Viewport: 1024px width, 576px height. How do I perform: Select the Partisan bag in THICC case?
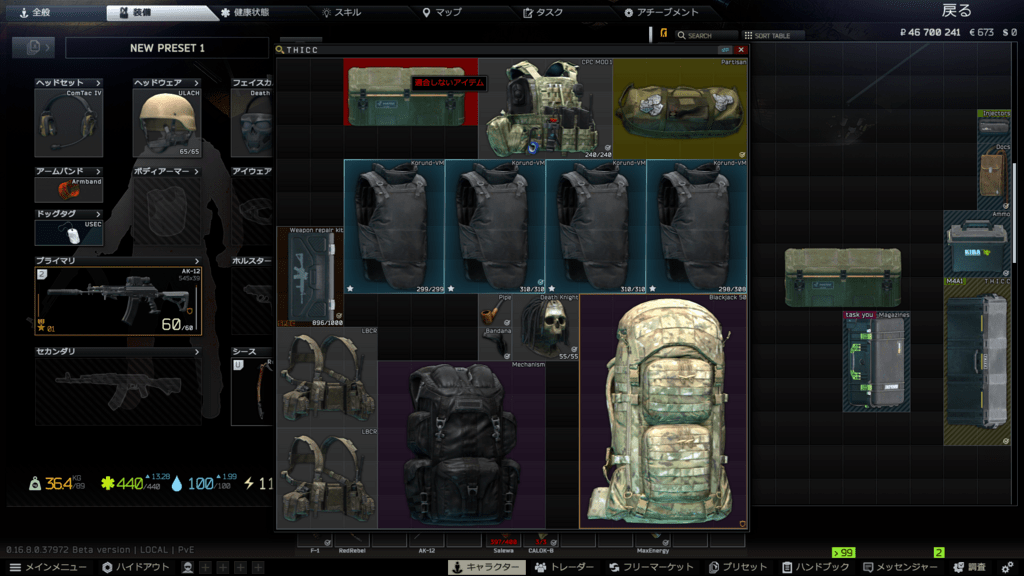(x=680, y=108)
